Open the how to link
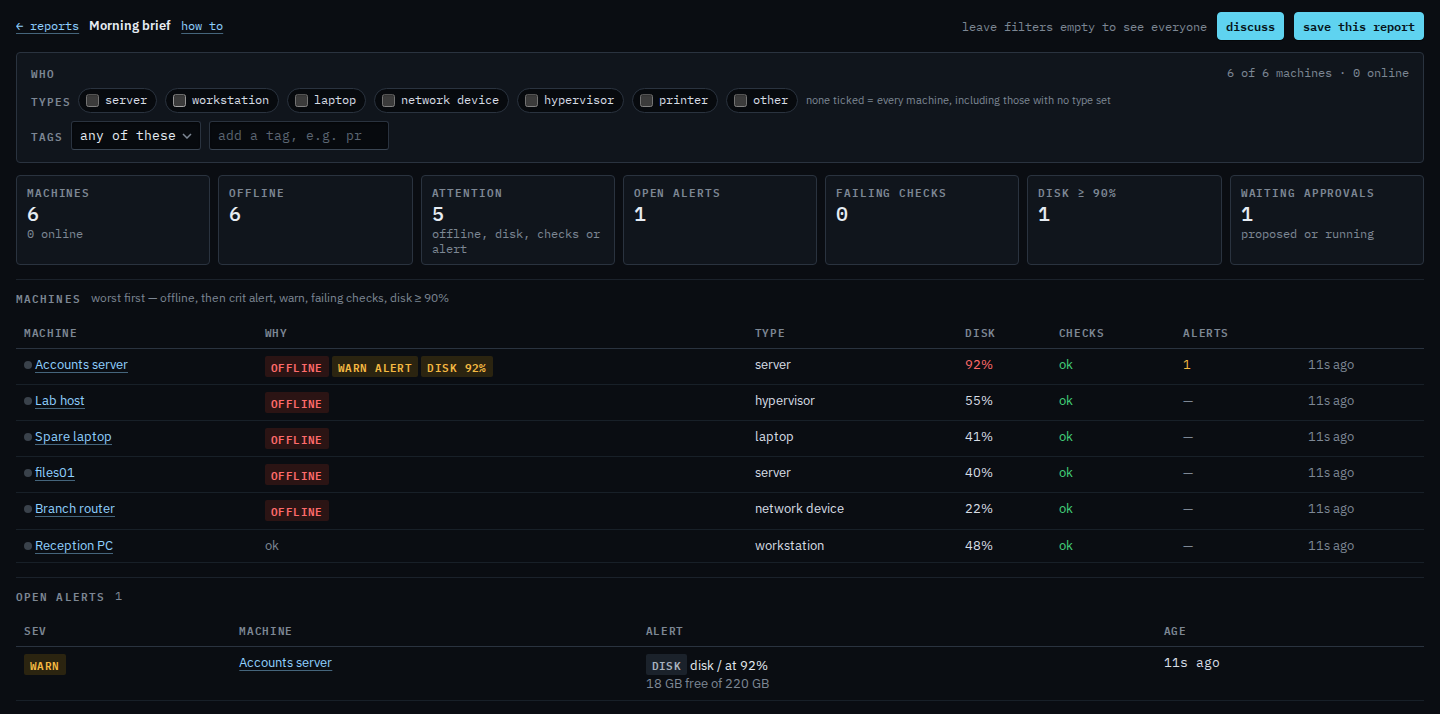 click(202, 26)
